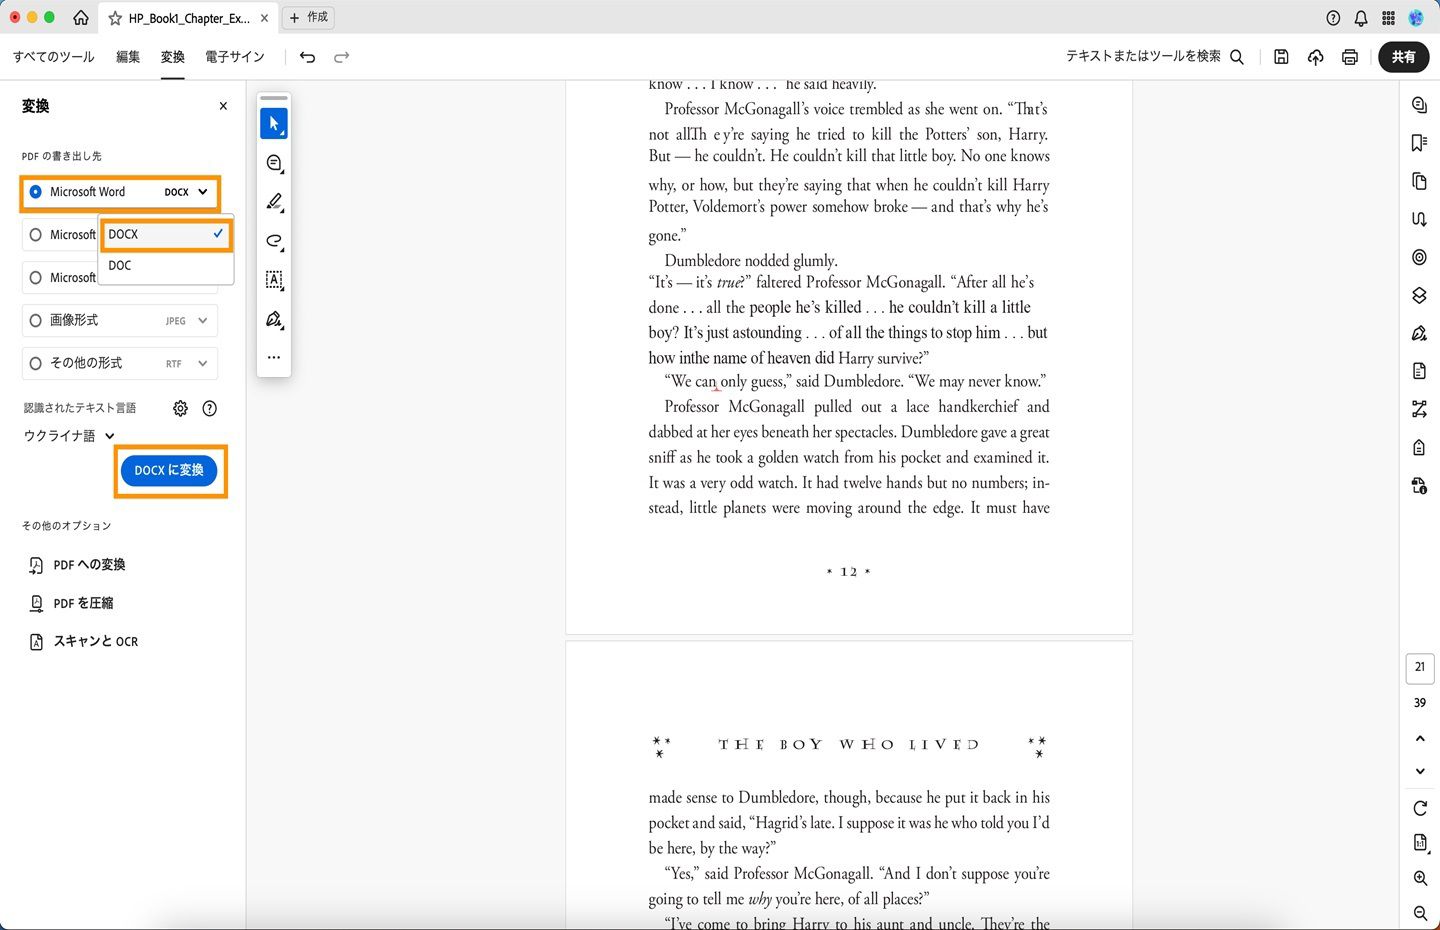Select the text box annotation tool
Viewport: 1440px width, 930px height.
point(273,280)
